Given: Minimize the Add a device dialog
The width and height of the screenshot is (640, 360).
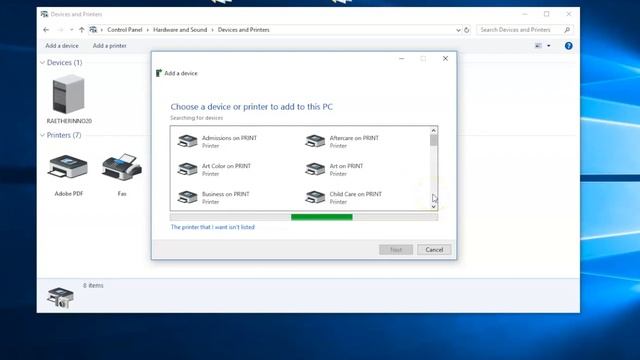Looking at the screenshot, I should 402,58.
